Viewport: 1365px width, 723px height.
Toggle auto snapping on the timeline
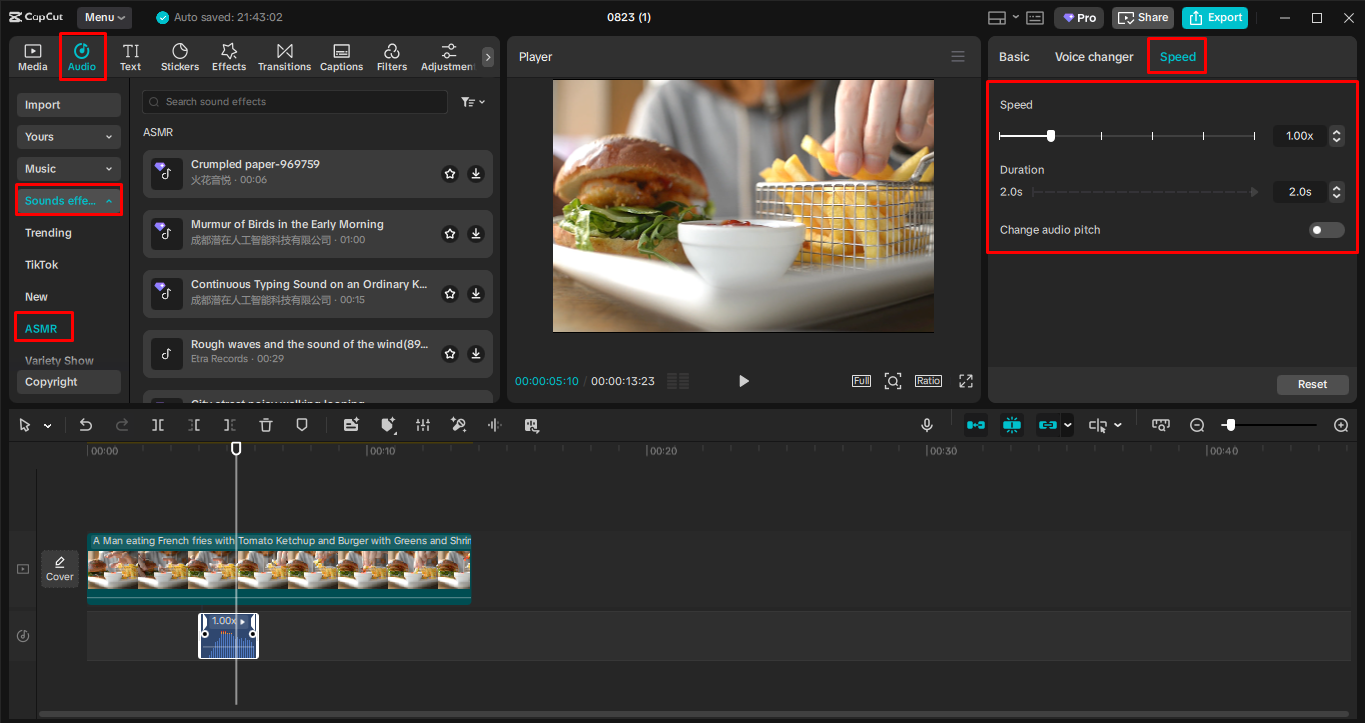click(1012, 425)
